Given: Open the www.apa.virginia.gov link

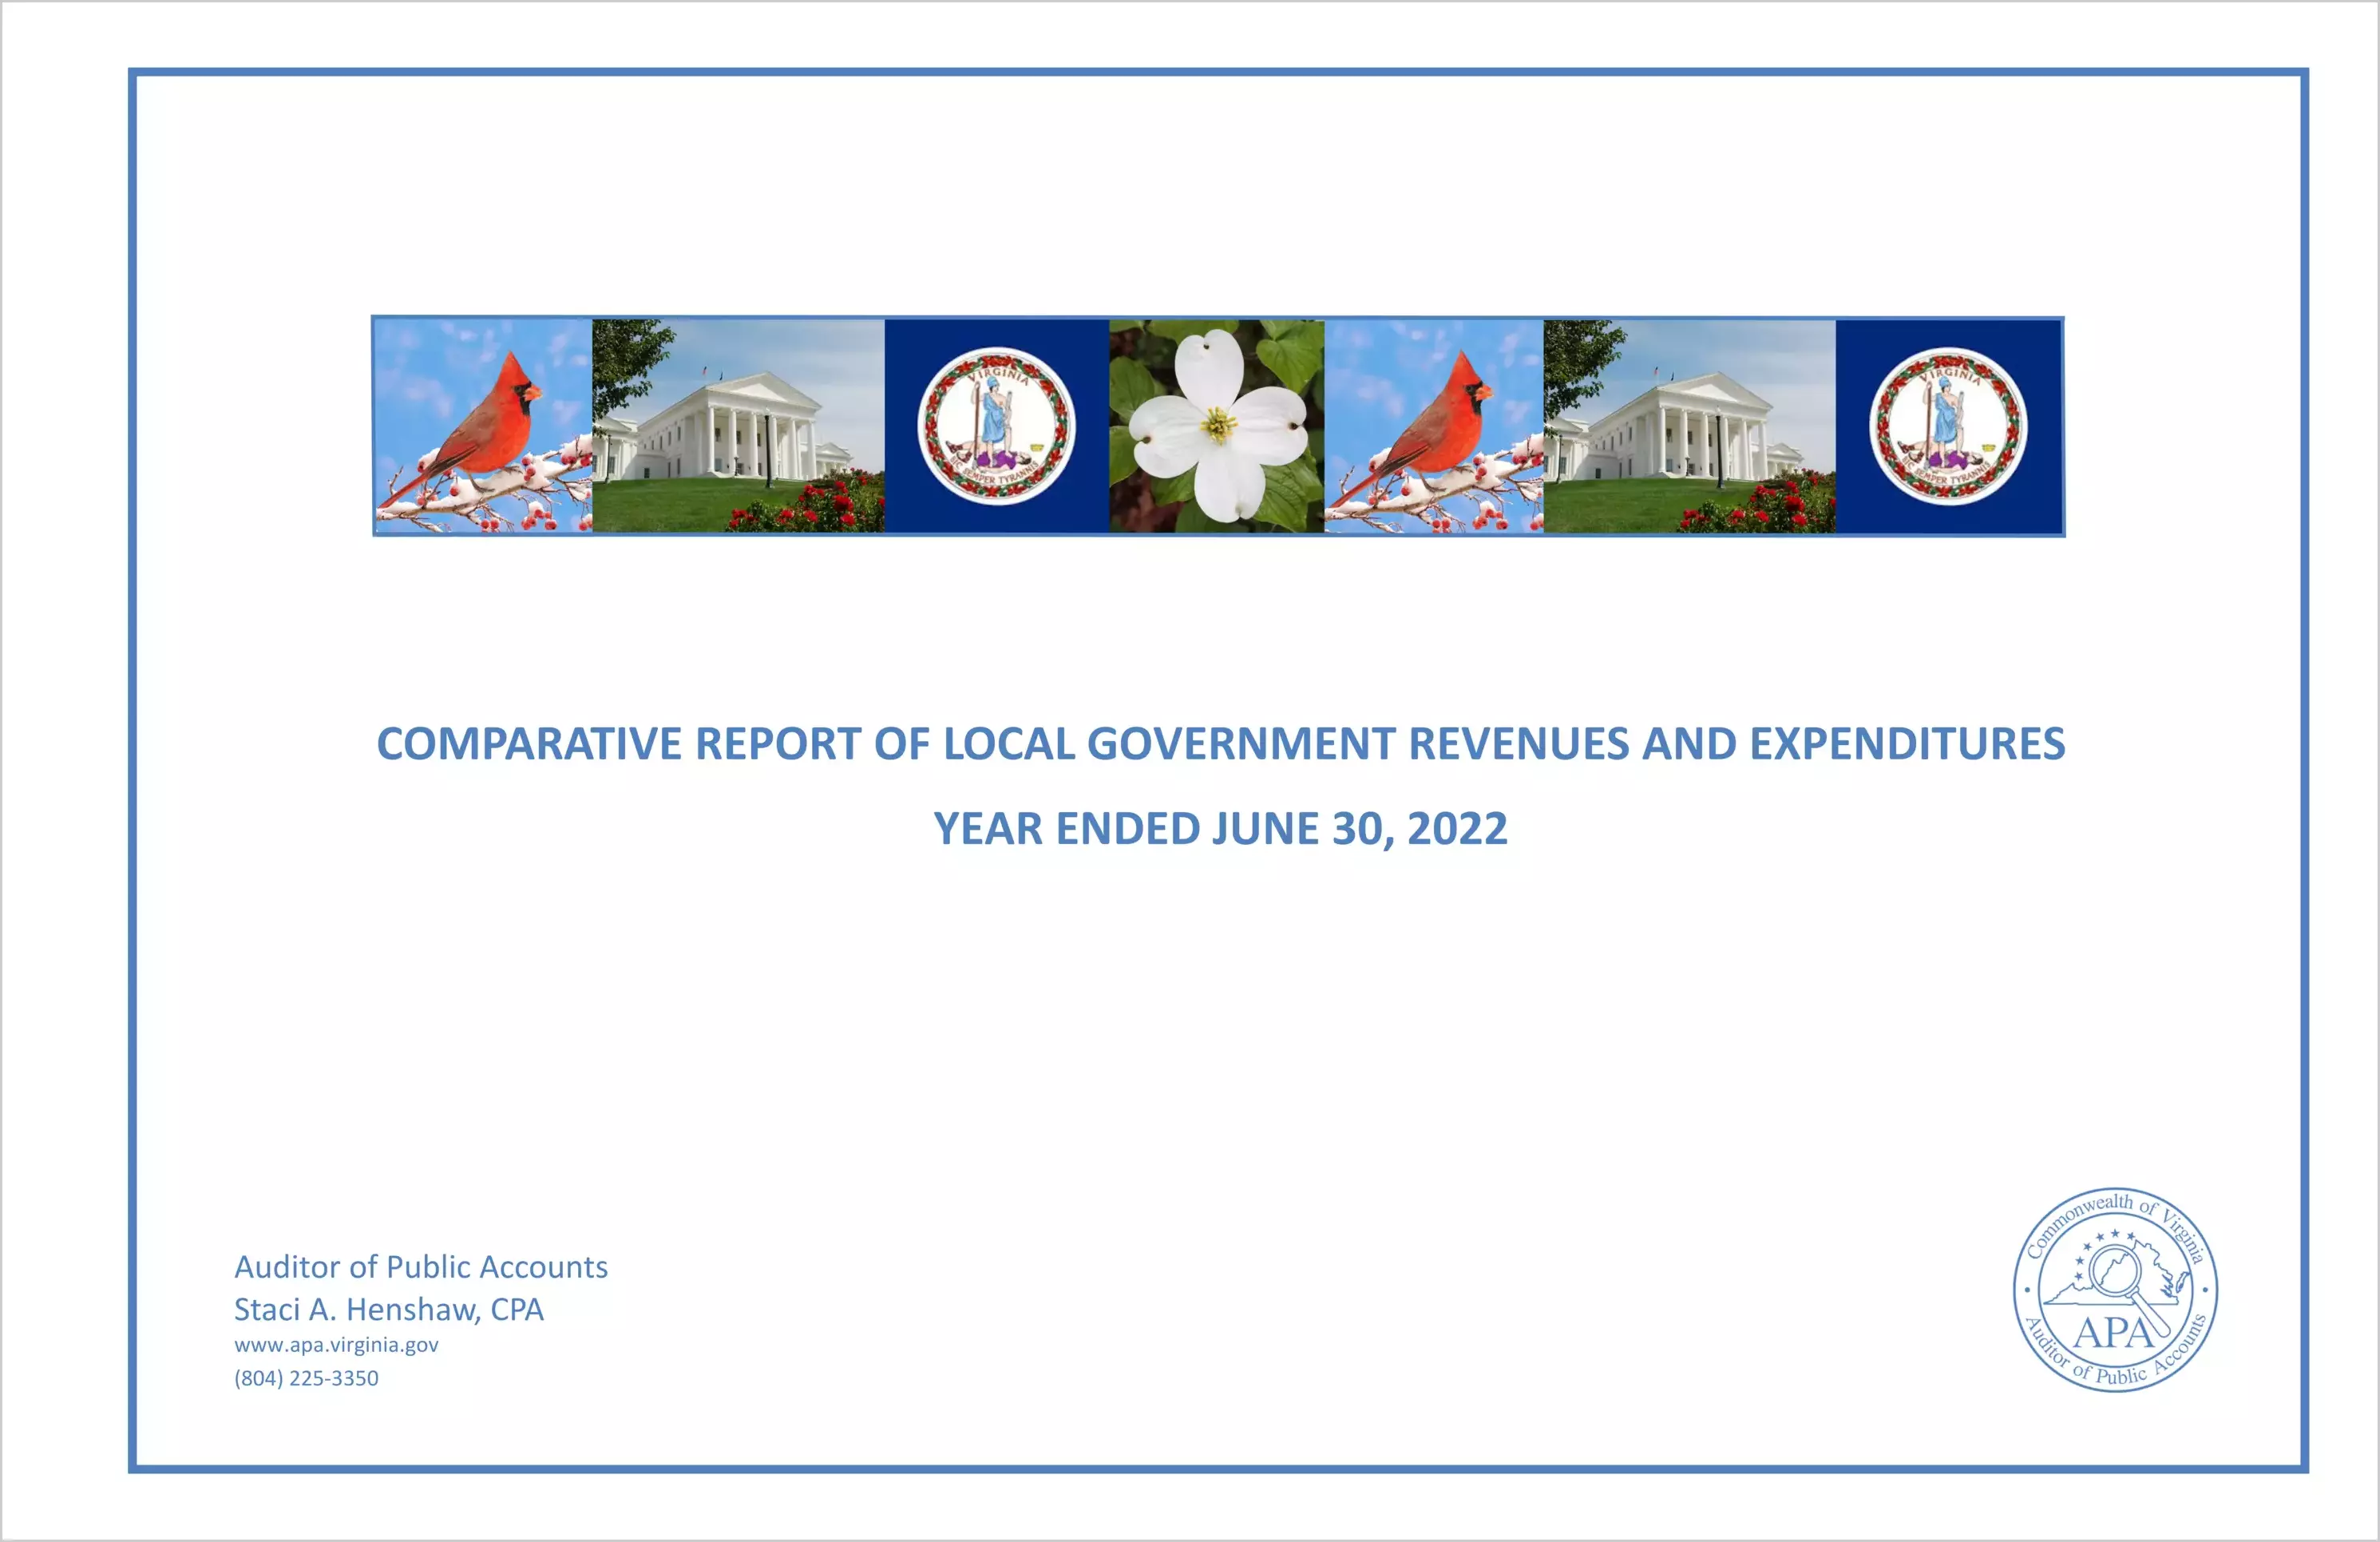Looking at the screenshot, I should point(336,1345).
